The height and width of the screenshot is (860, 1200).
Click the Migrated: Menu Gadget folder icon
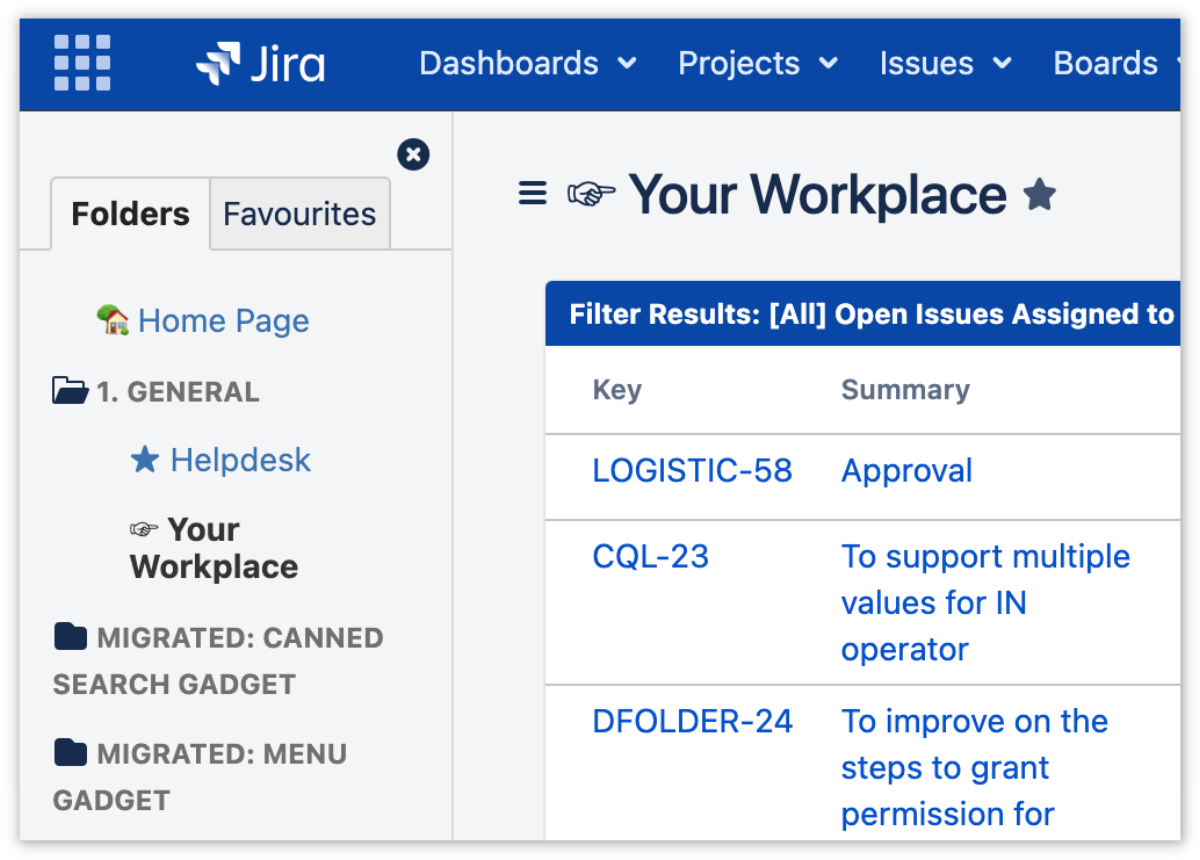(x=70, y=752)
